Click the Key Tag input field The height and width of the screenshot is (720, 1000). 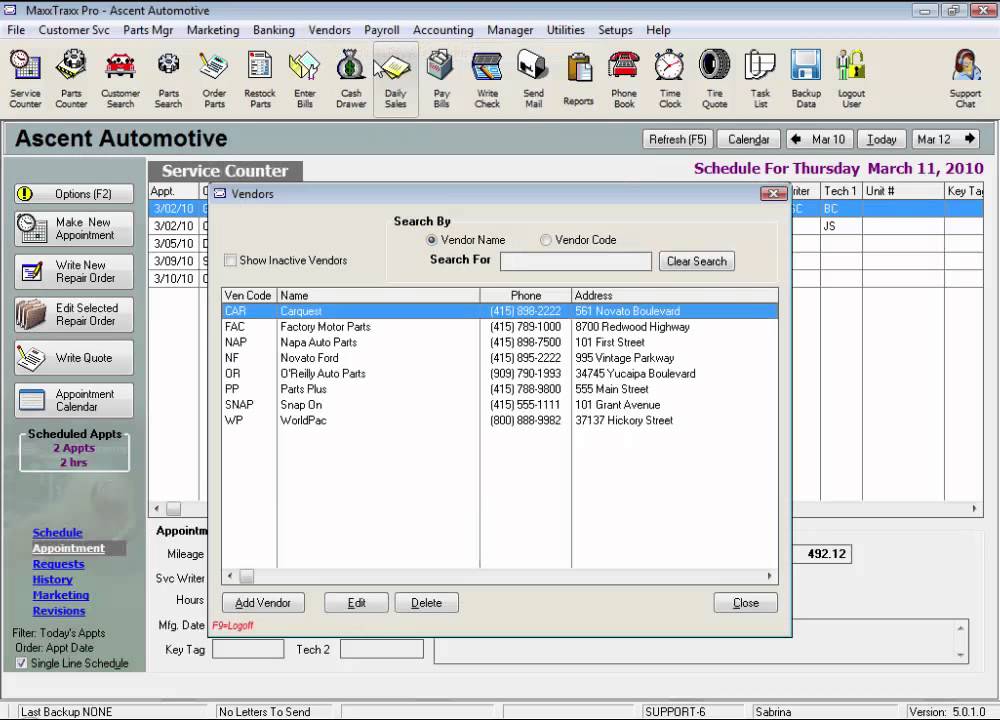[248, 649]
